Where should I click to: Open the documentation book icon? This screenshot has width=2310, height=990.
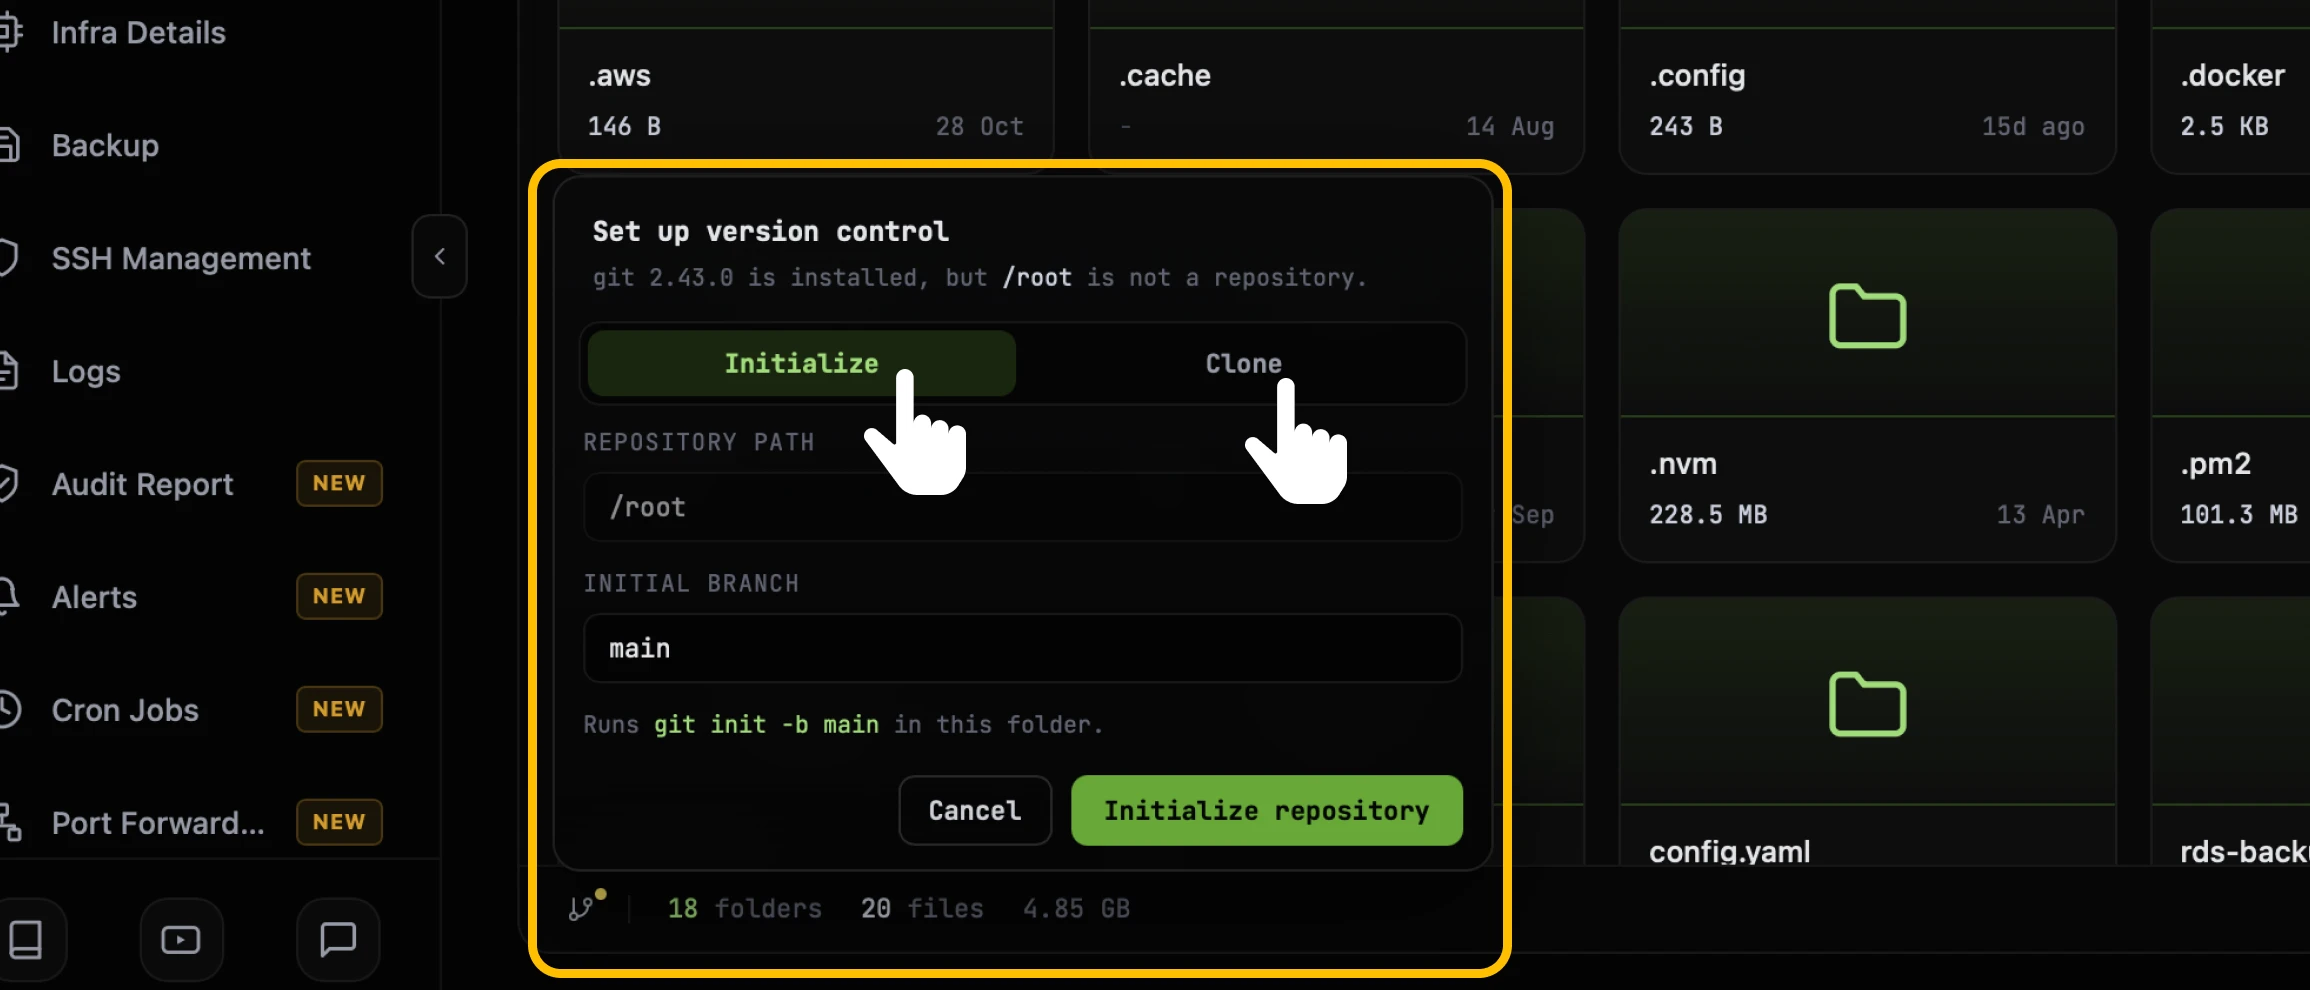tap(26, 940)
